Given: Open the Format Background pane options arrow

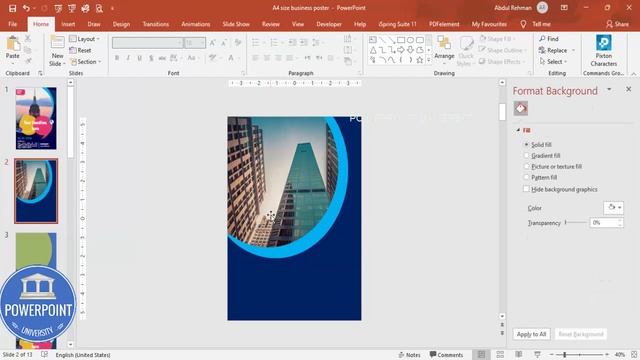Looking at the screenshot, I should coord(609,89).
